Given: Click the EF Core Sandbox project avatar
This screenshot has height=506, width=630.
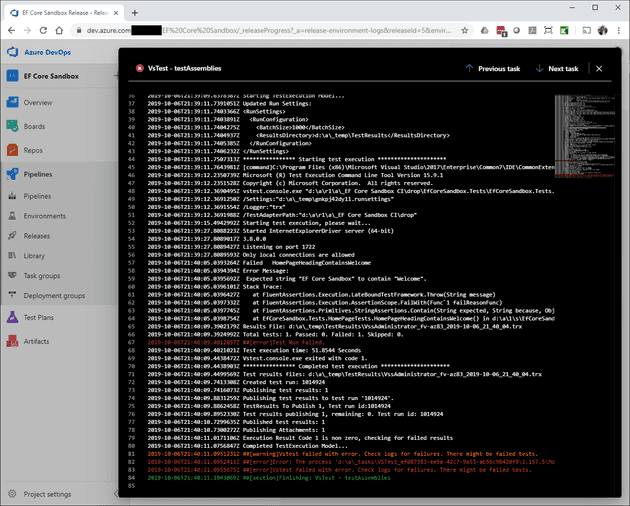Looking at the screenshot, I should pos(12,76).
